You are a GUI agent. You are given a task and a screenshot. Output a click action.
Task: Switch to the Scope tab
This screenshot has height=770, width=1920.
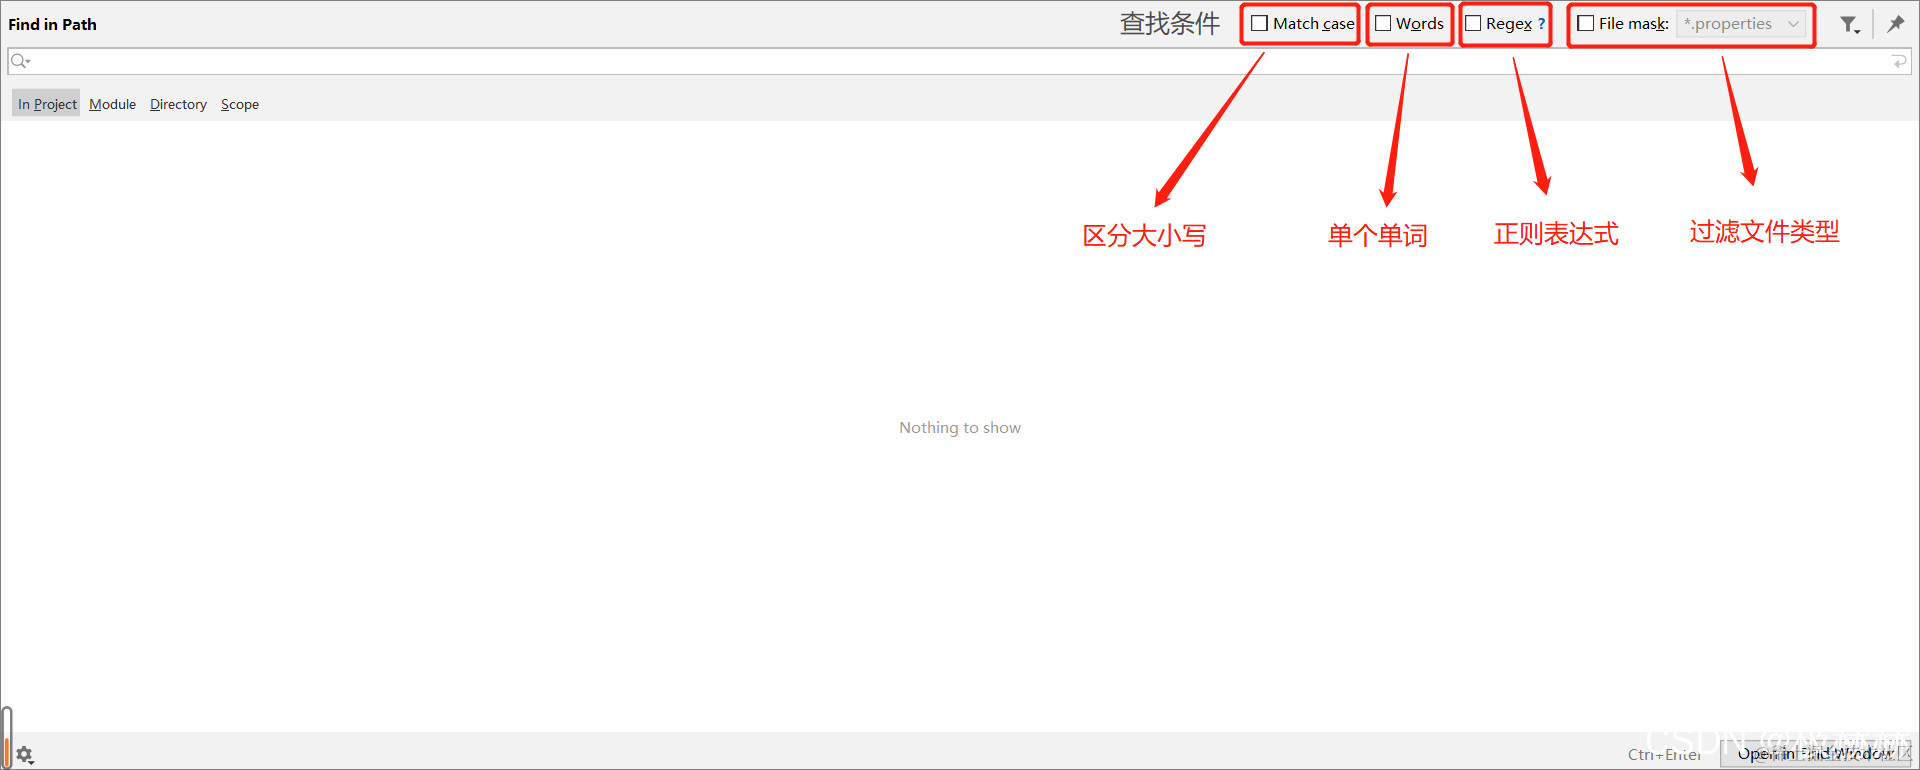coord(240,104)
